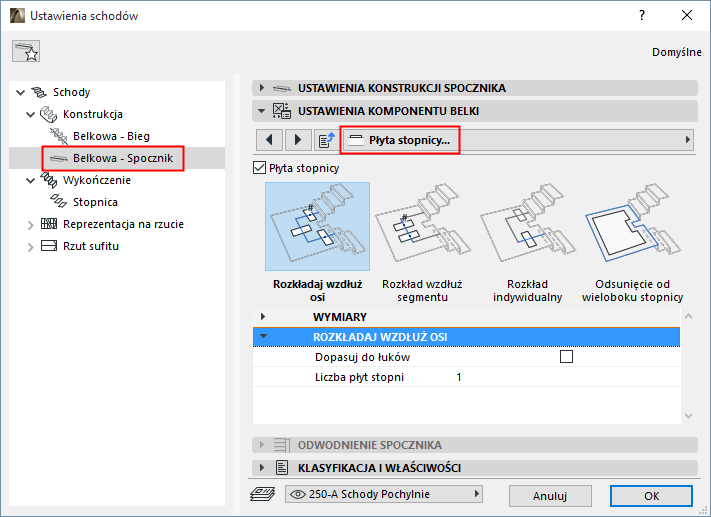The image size is (711, 517).
Task: Click the Belkowa - Spocznik landing icon
Action: [59, 158]
